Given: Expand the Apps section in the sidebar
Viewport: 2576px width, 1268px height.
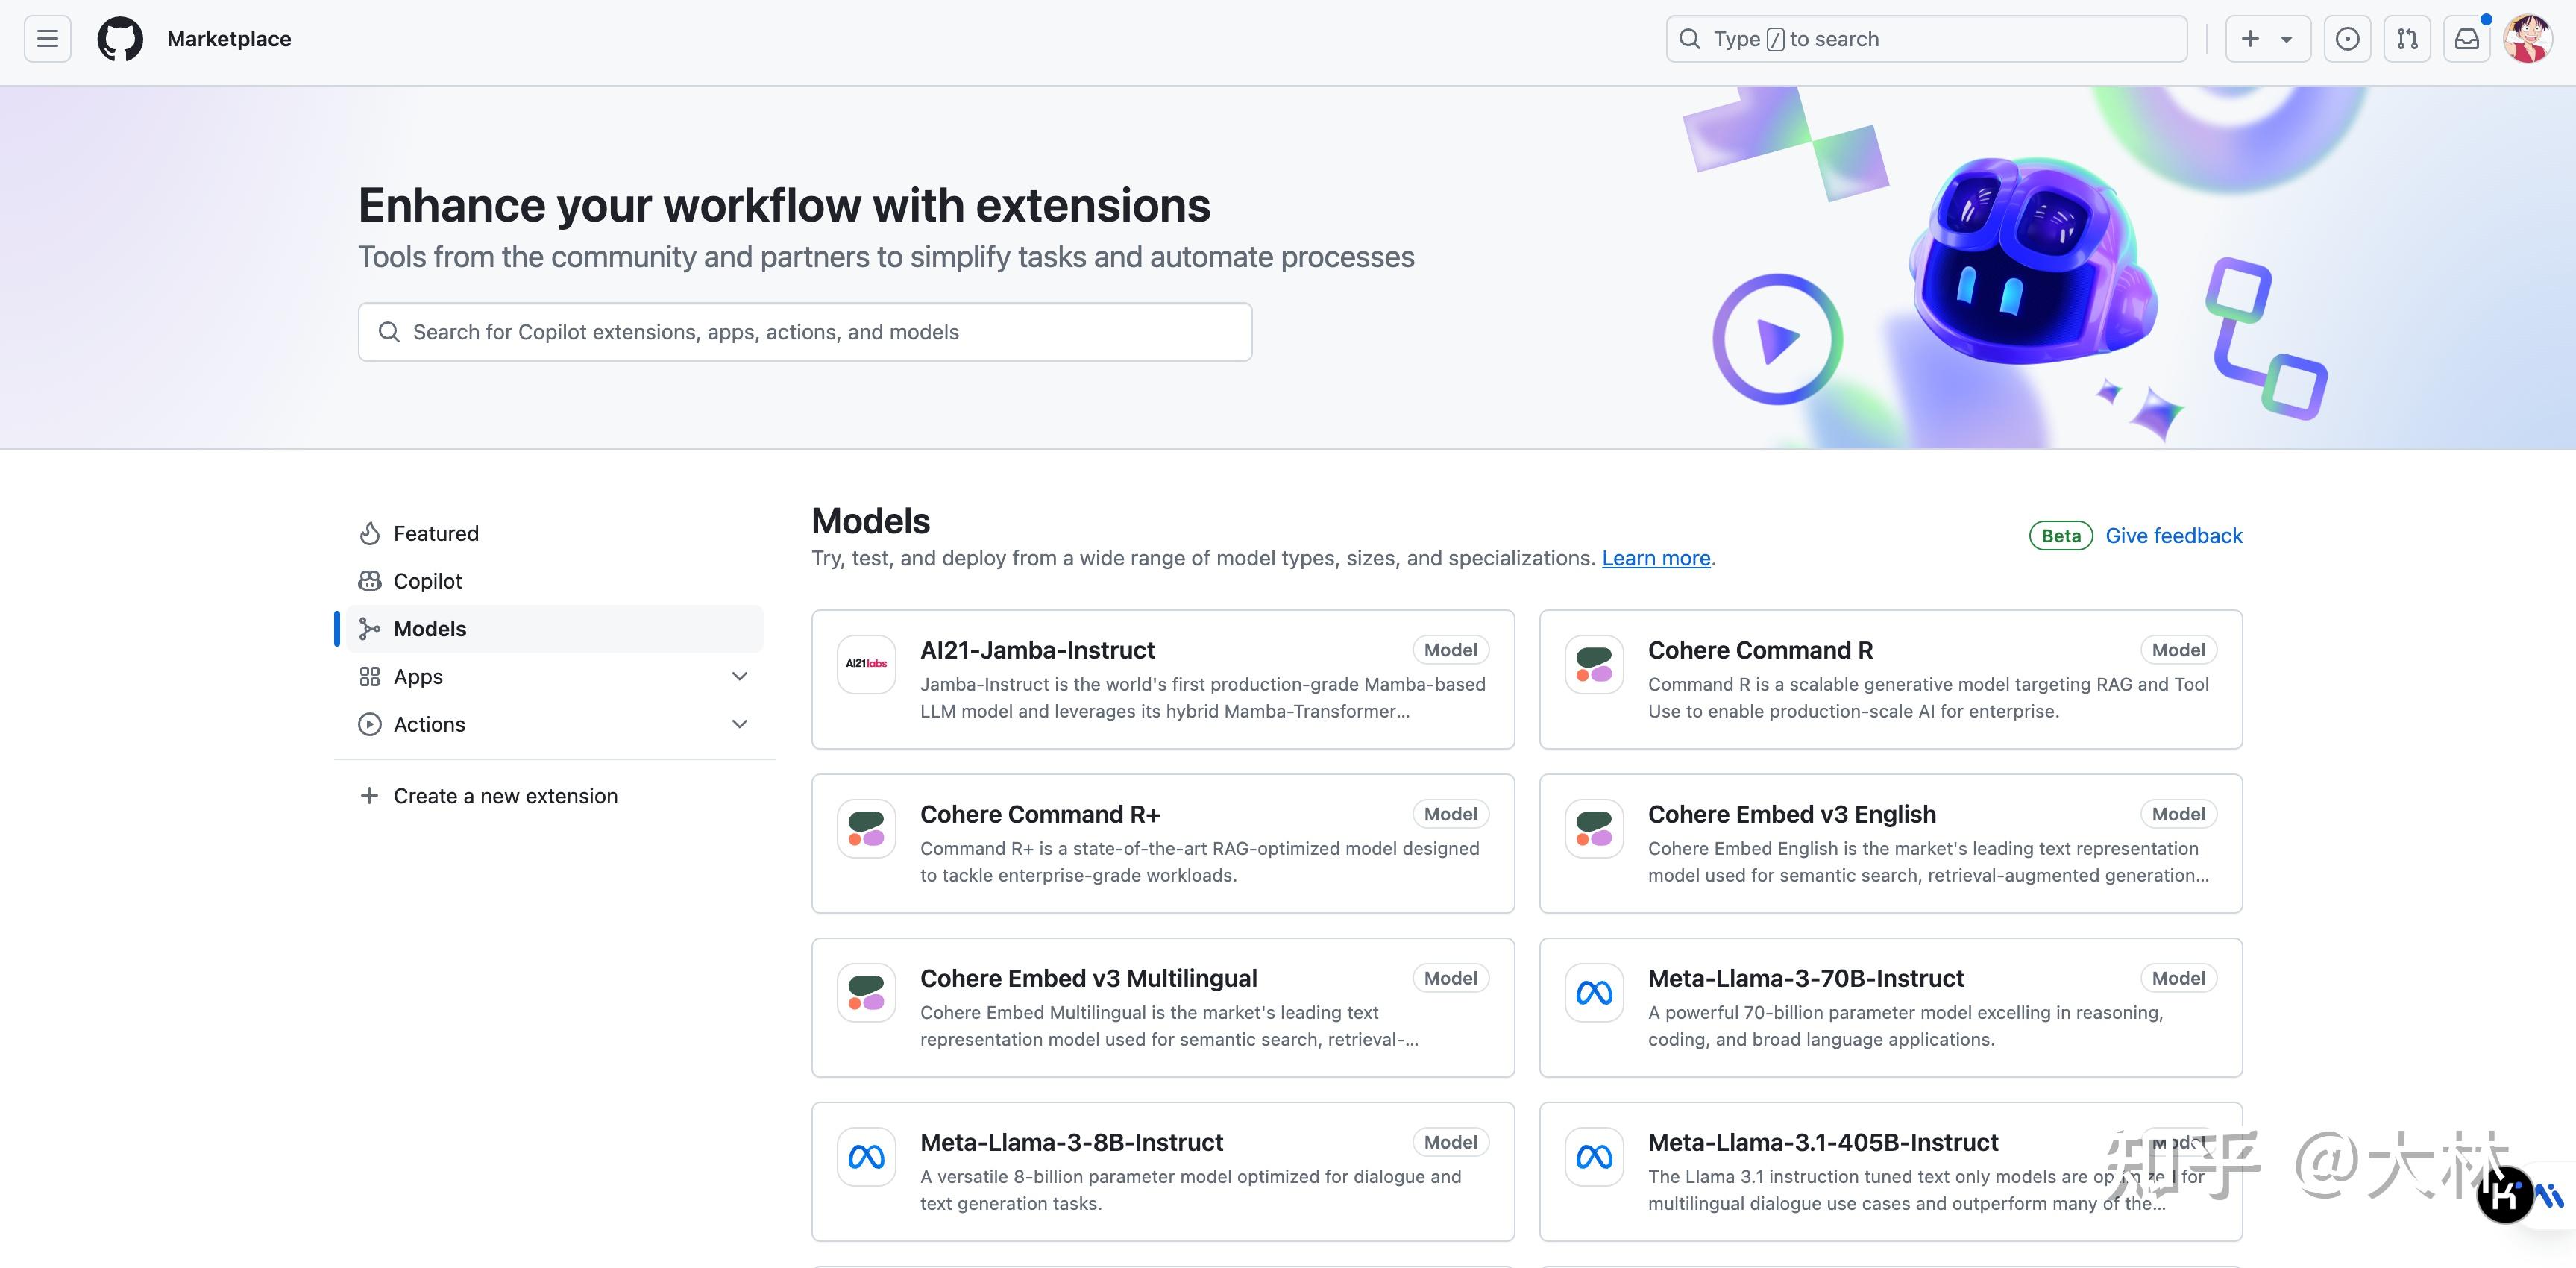Looking at the screenshot, I should tap(739, 676).
